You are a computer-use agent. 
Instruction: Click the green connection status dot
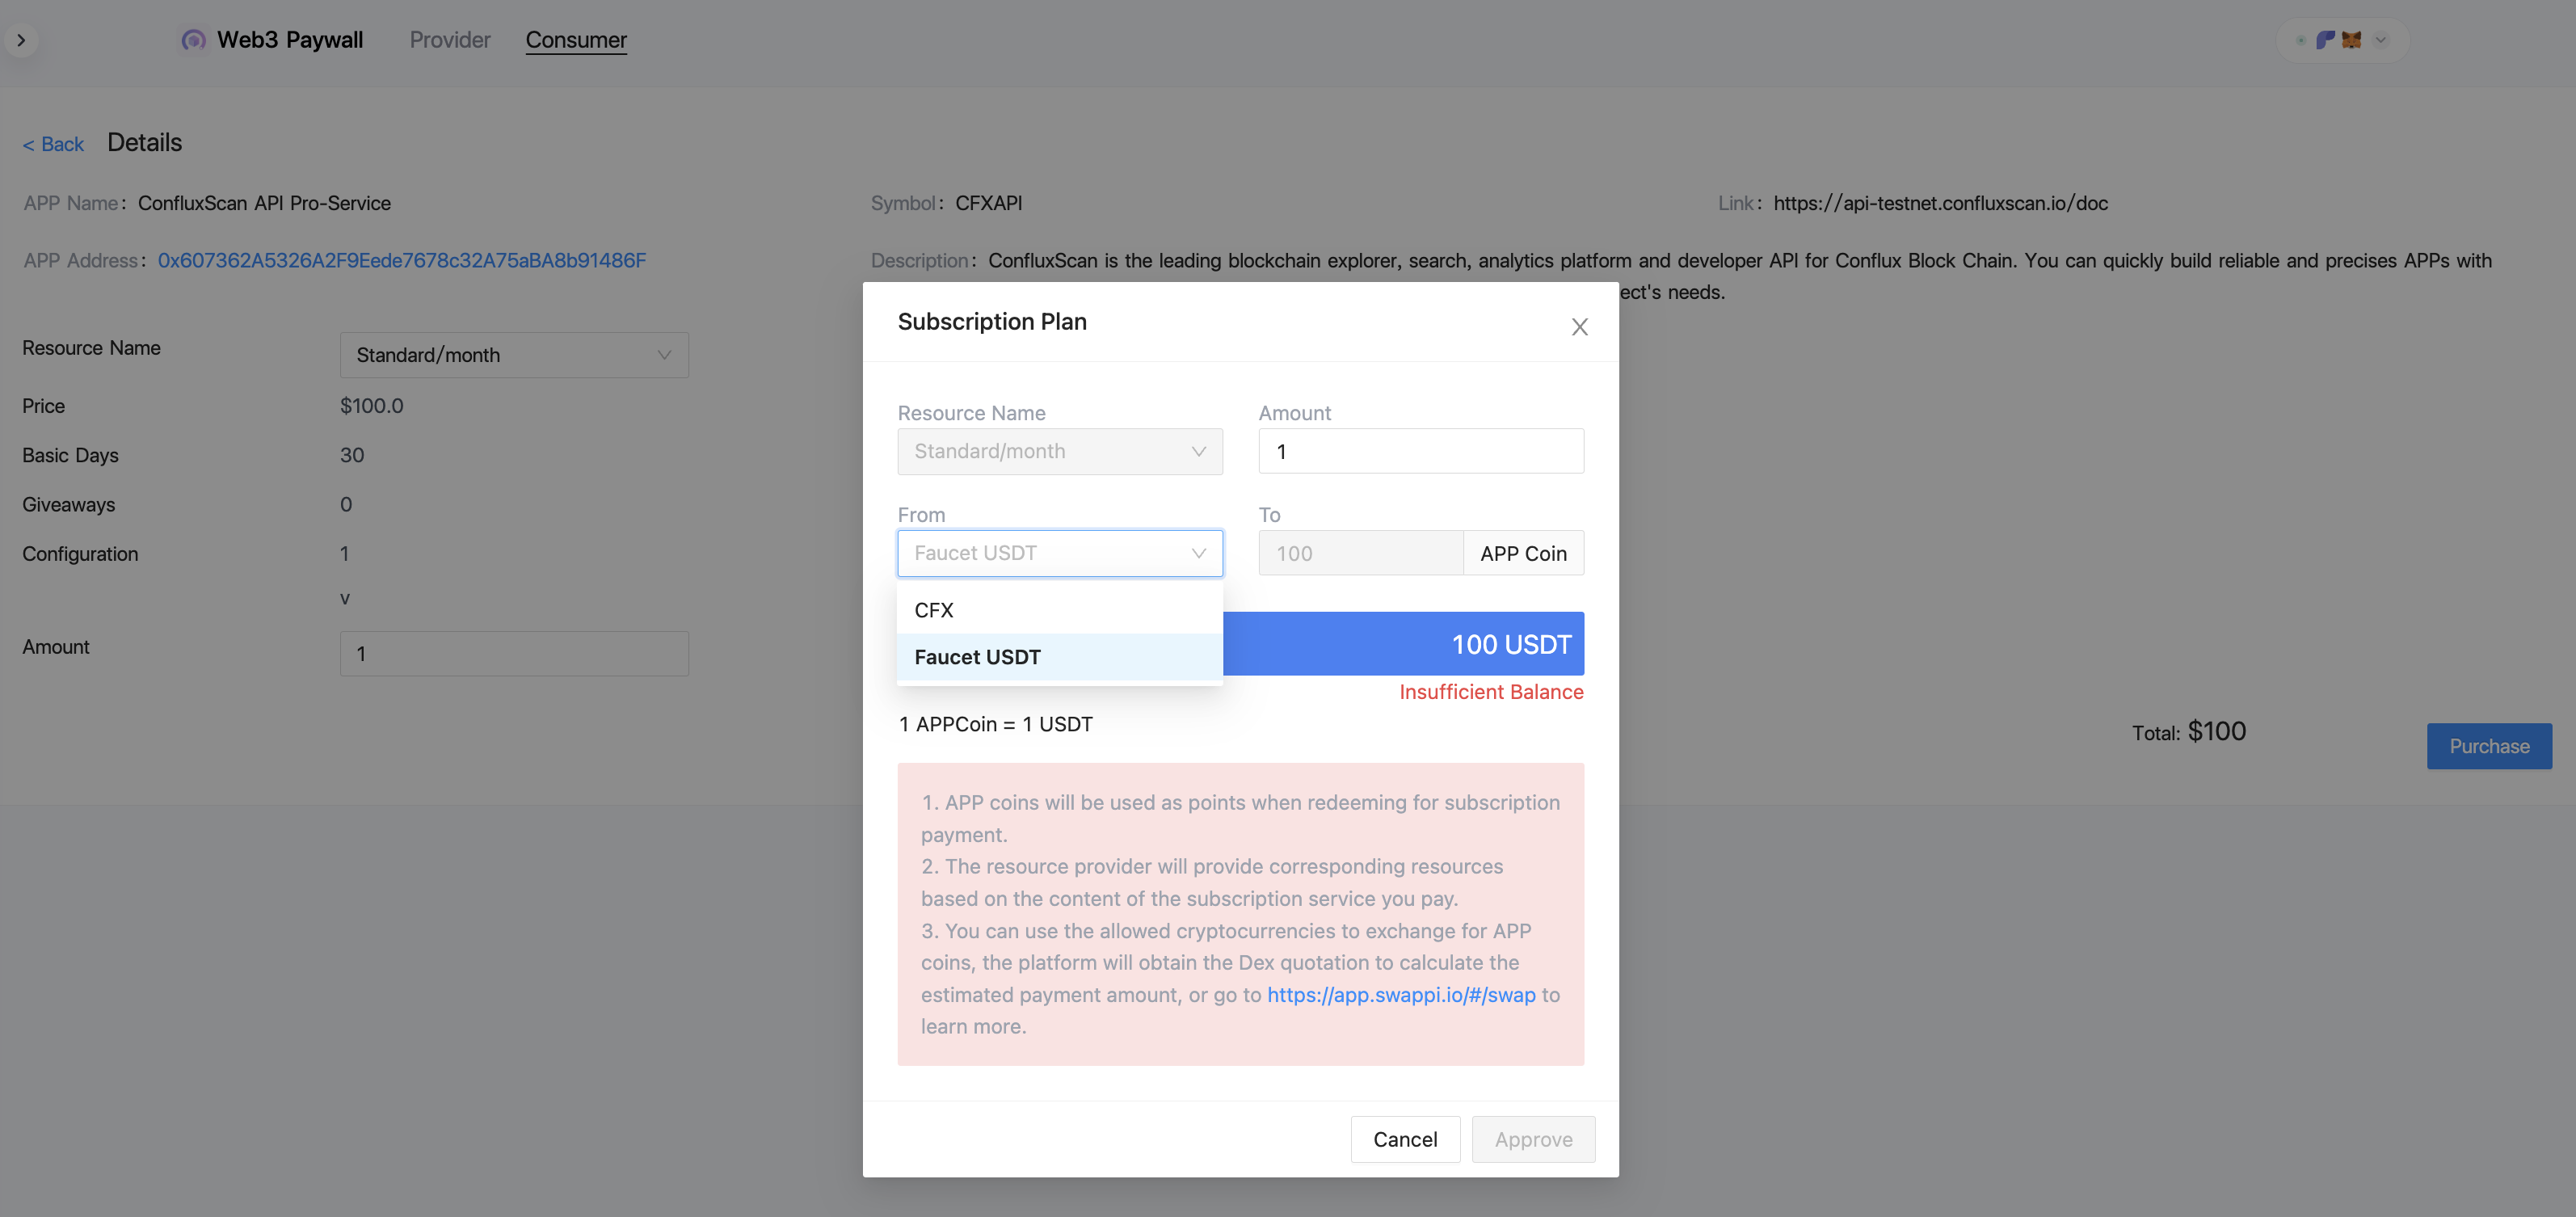coord(2301,40)
